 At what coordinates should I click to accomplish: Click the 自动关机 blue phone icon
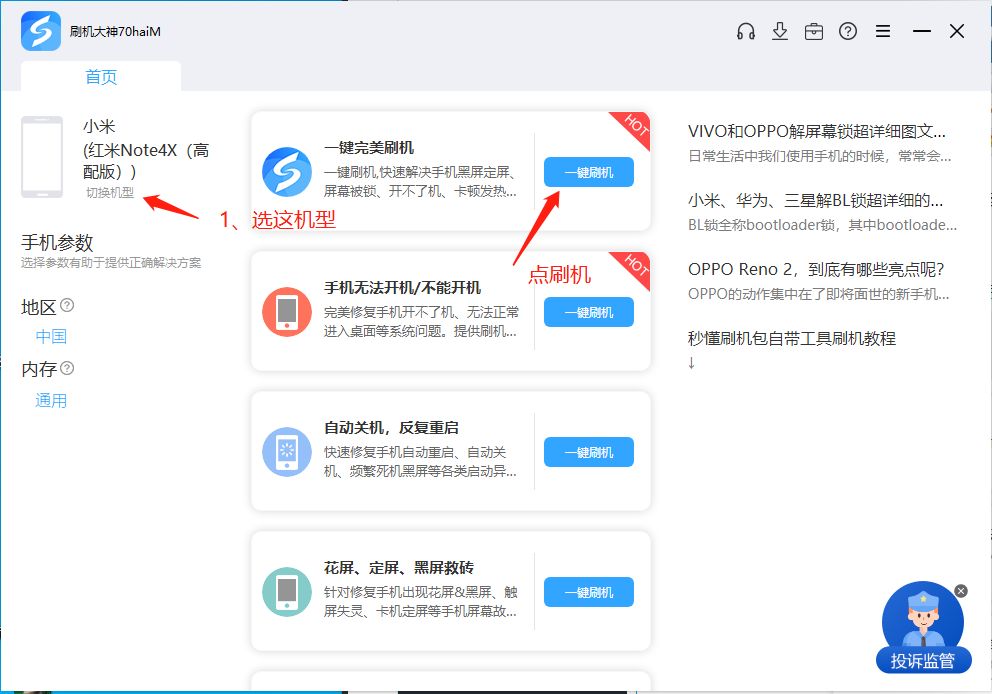(x=287, y=452)
